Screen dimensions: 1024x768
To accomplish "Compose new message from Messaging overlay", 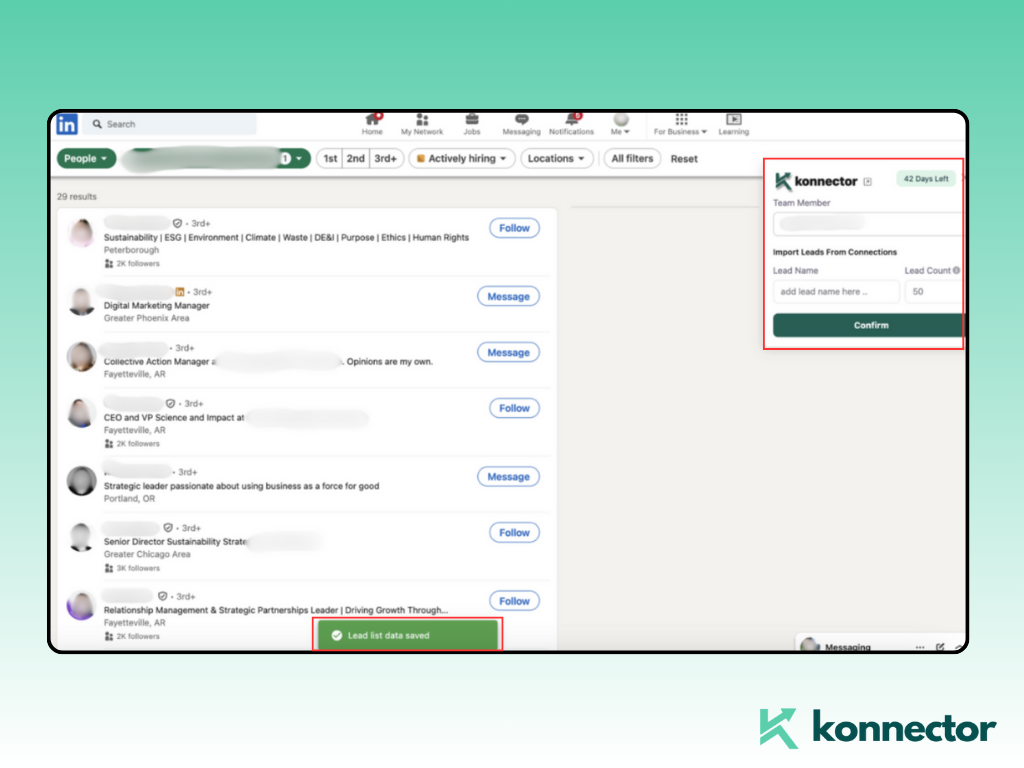I will (x=940, y=647).
